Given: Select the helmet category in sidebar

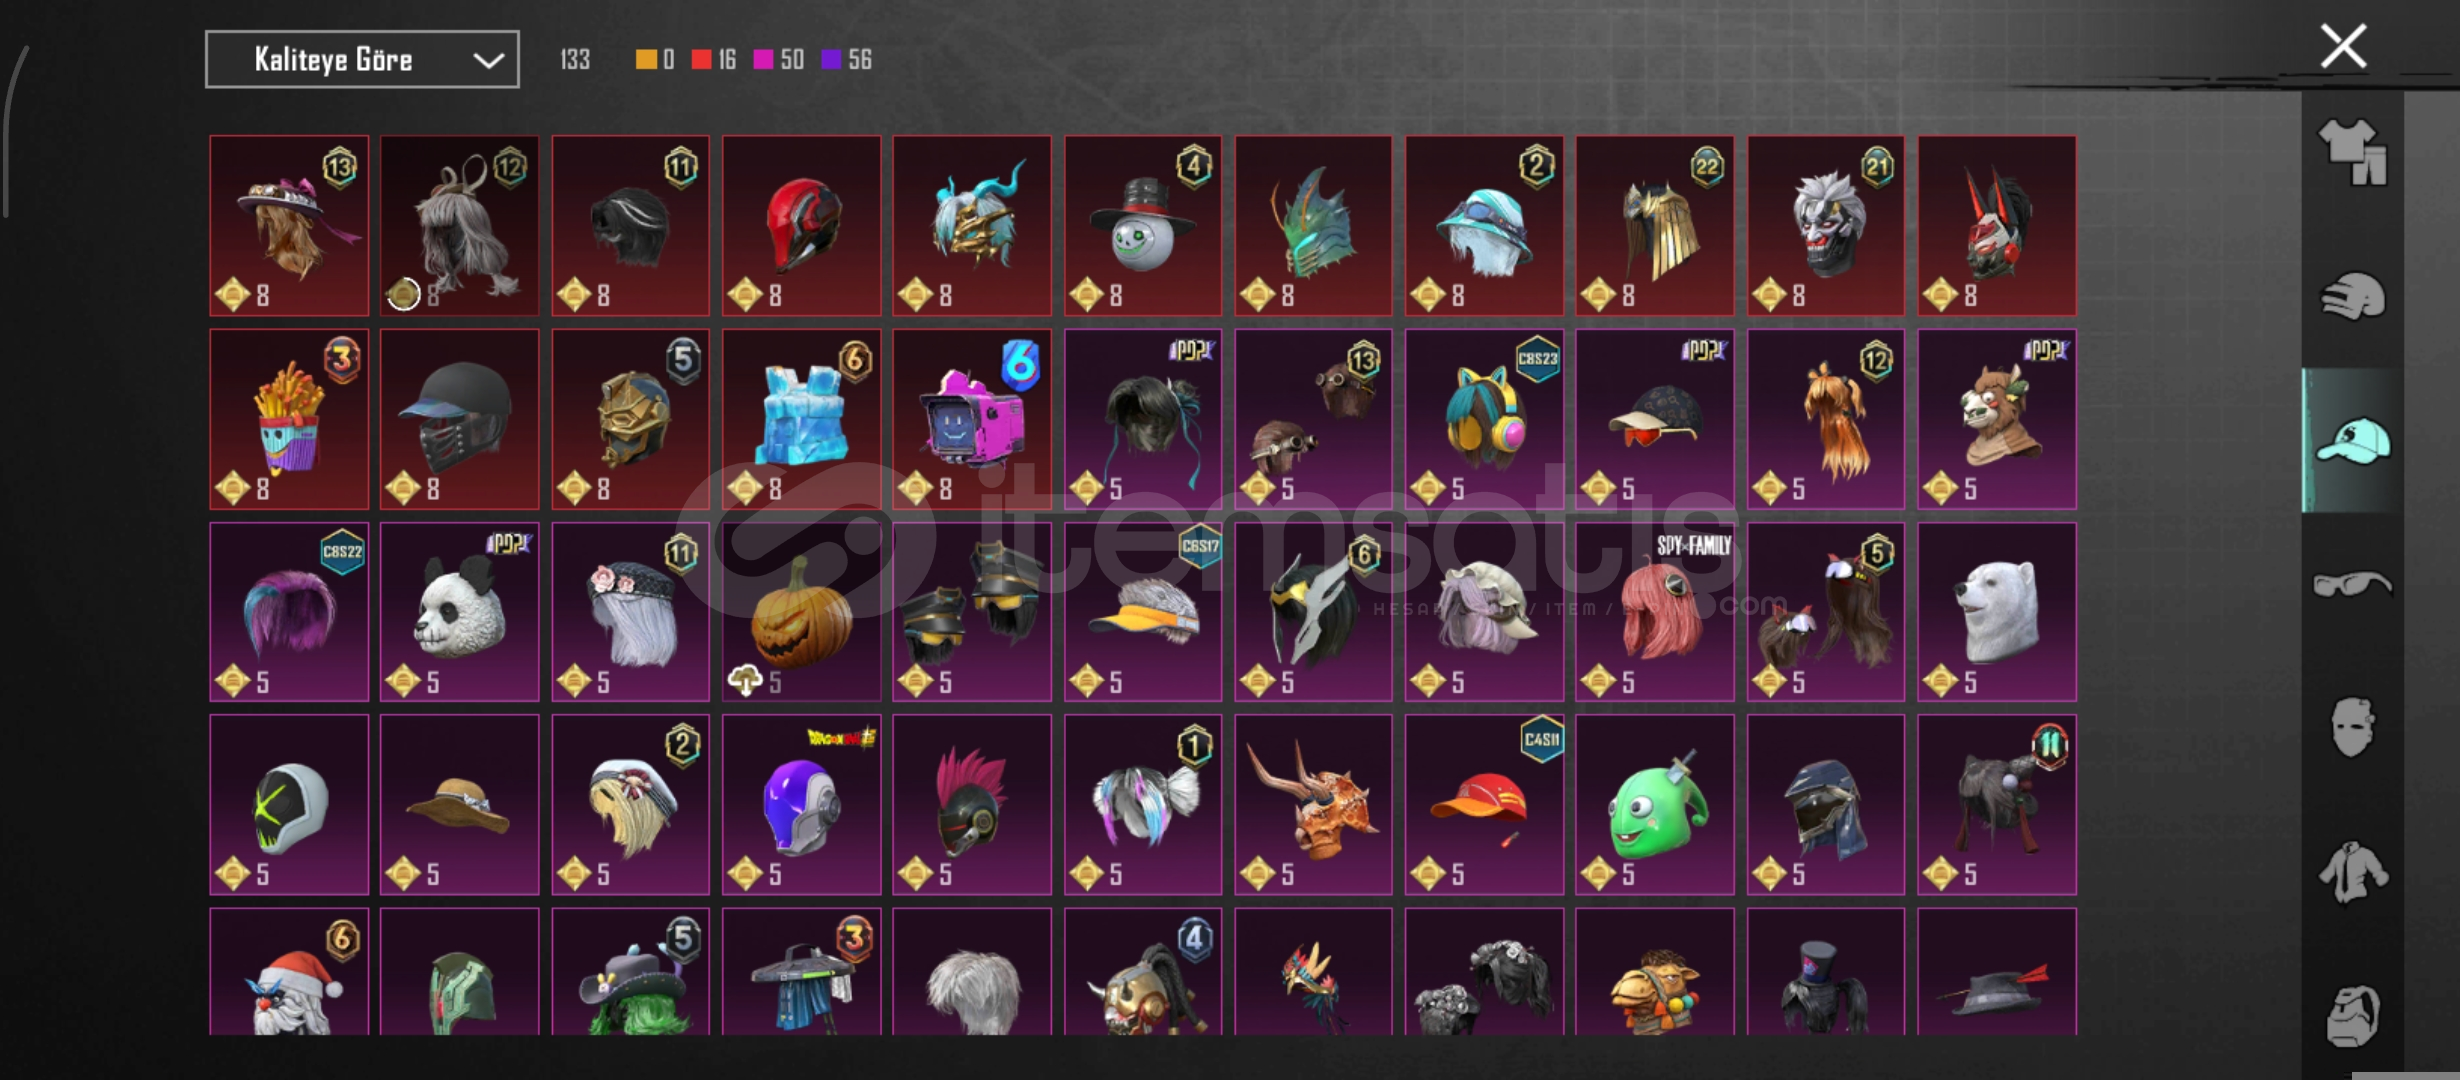Looking at the screenshot, I should point(2353,296).
